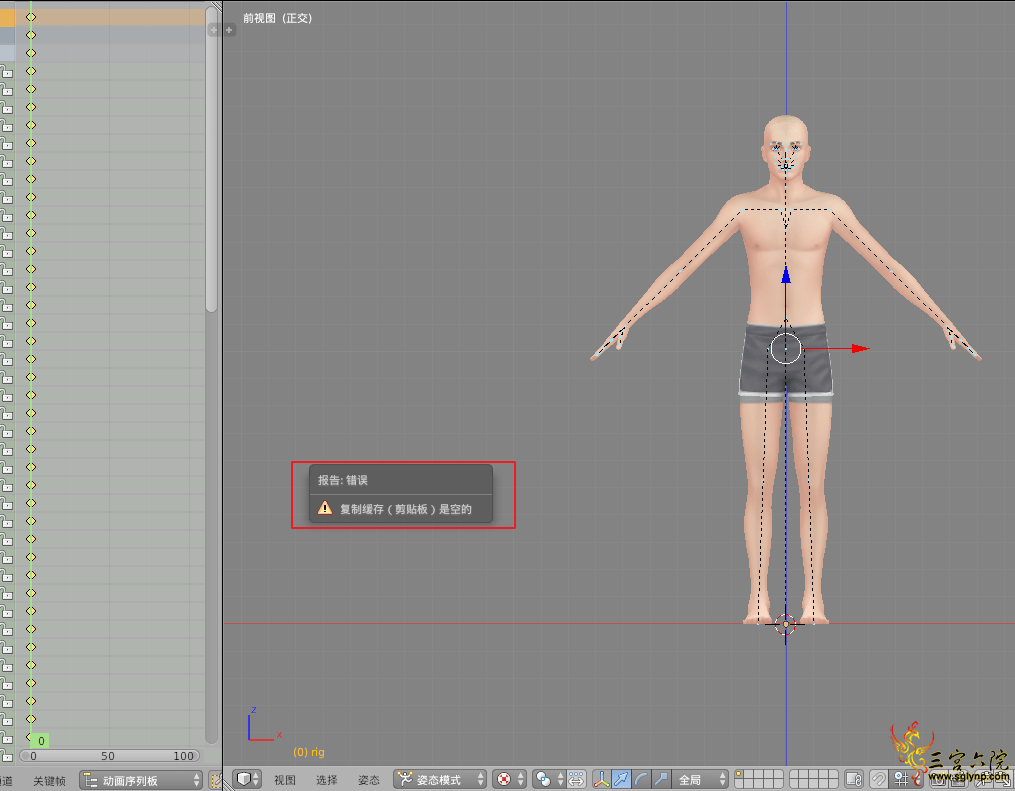Screen dimensions: 1015x791
Task: Open the 动画序列板 mode dropdown
Action: [141, 780]
